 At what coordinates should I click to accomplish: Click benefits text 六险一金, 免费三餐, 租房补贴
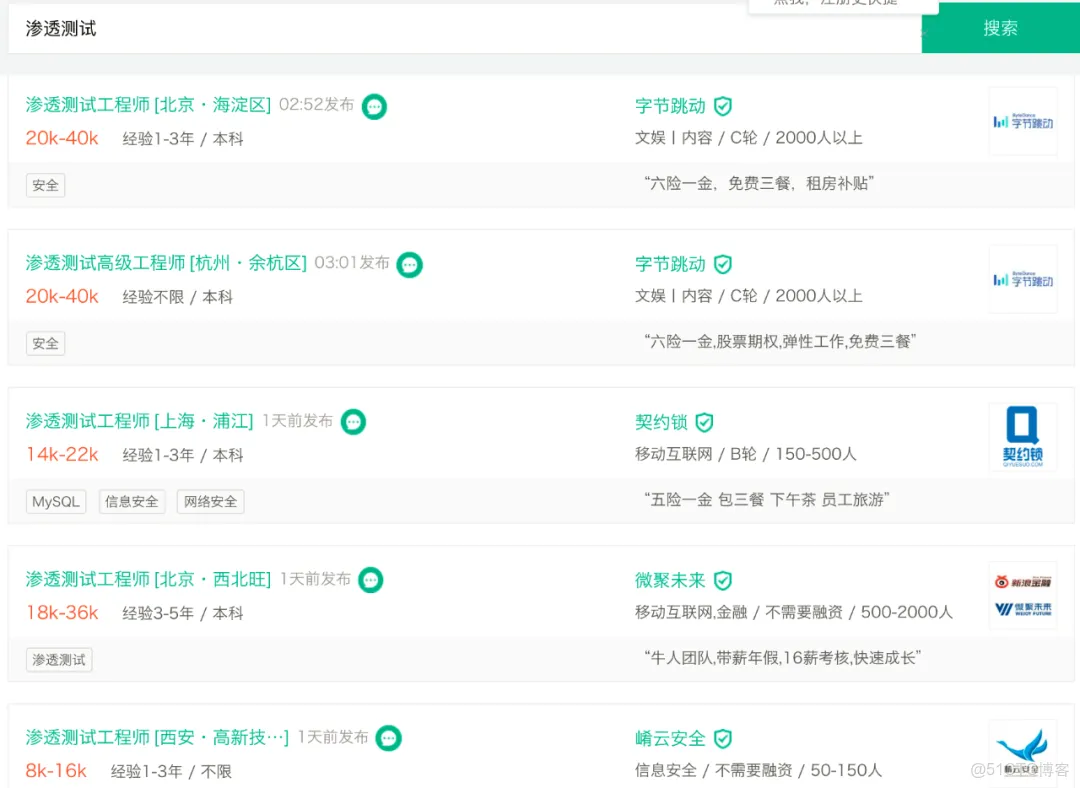pos(759,183)
